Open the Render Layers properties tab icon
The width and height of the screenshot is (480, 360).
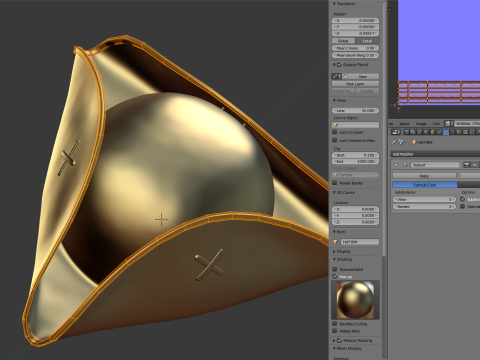tap(413, 132)
